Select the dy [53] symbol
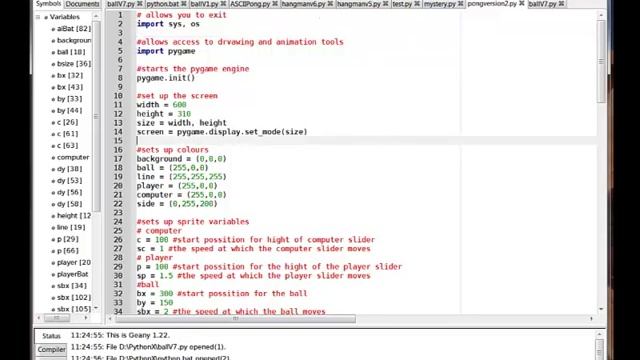This screenshot has width=640, height=360. [69, 180]
